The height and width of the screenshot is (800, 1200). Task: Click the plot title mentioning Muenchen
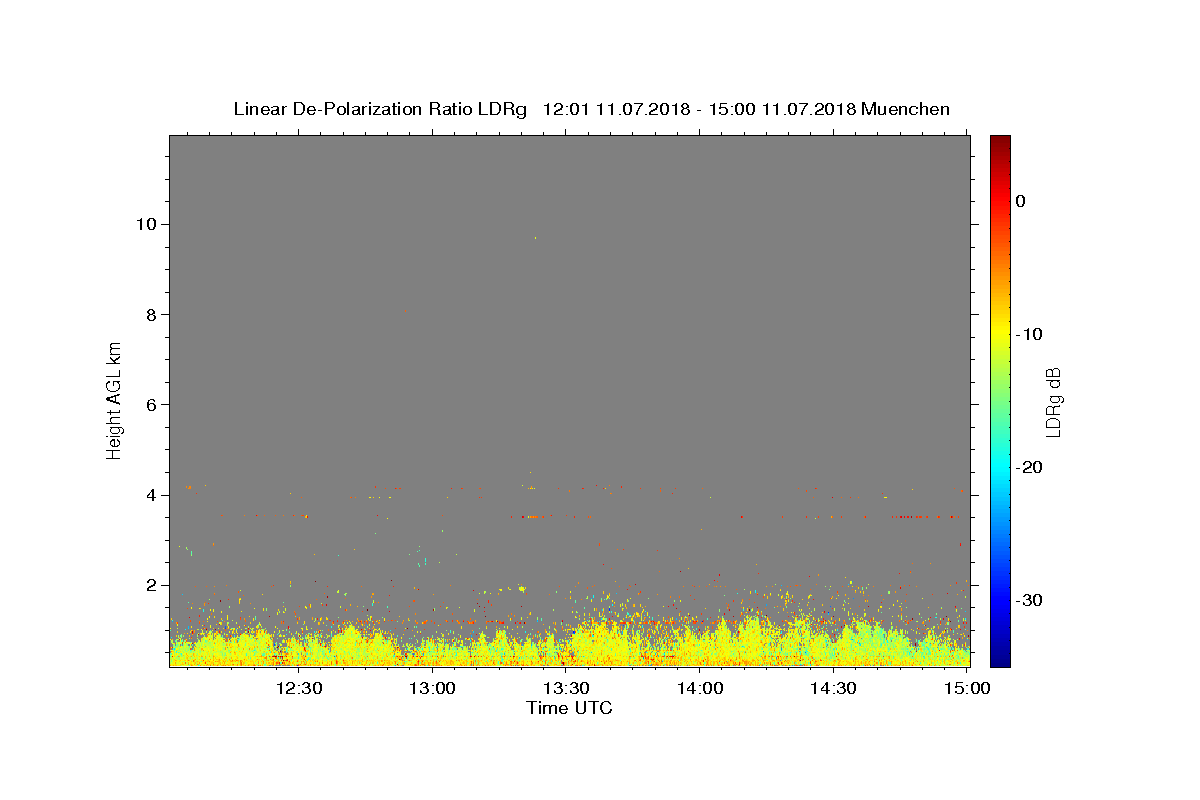[x=591, y=109]
